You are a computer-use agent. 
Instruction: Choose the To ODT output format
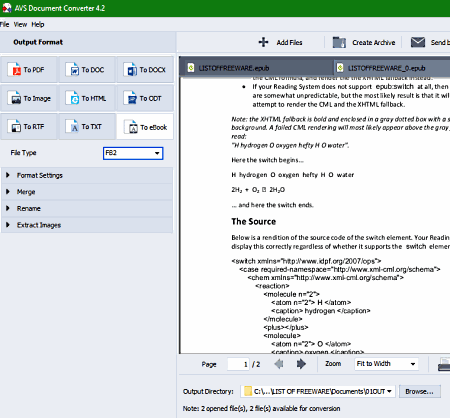145,98
